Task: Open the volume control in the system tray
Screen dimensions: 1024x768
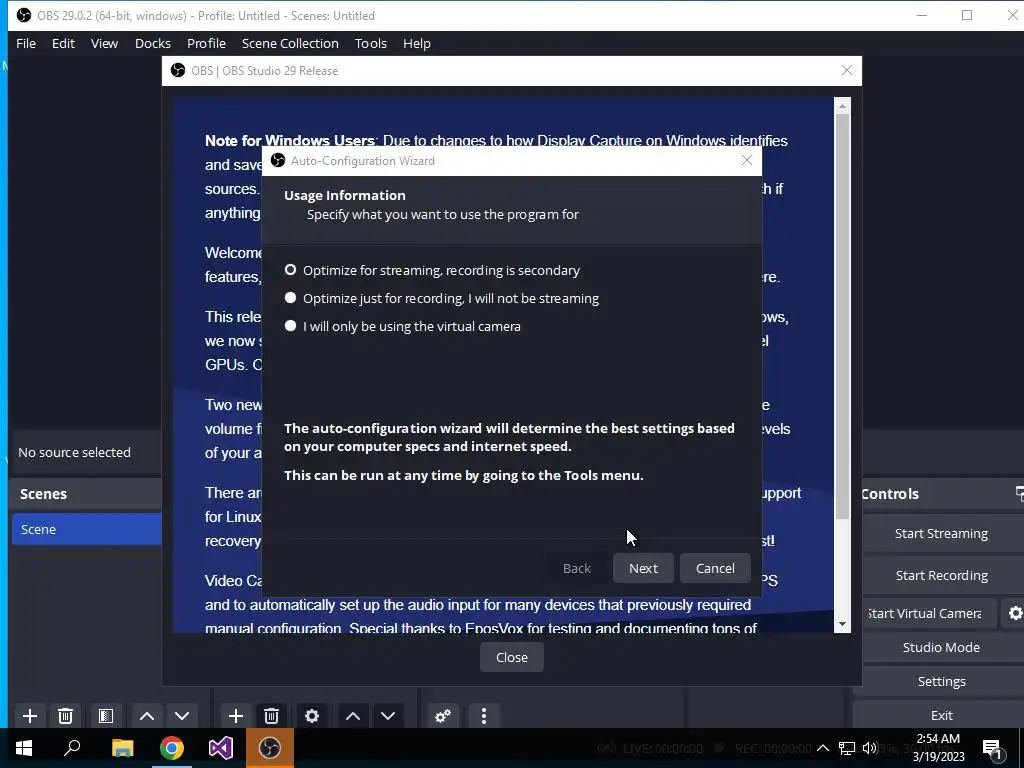Action: click(870, 748)
